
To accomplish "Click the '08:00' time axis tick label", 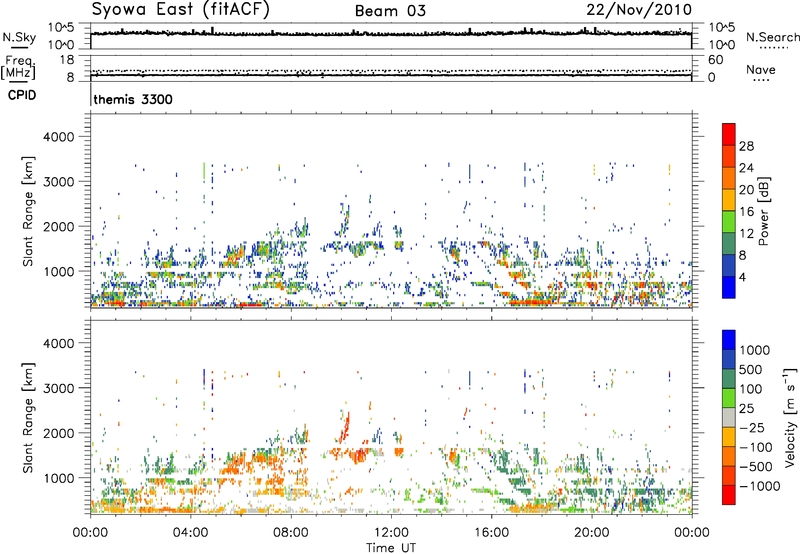I will click(291, 533).
